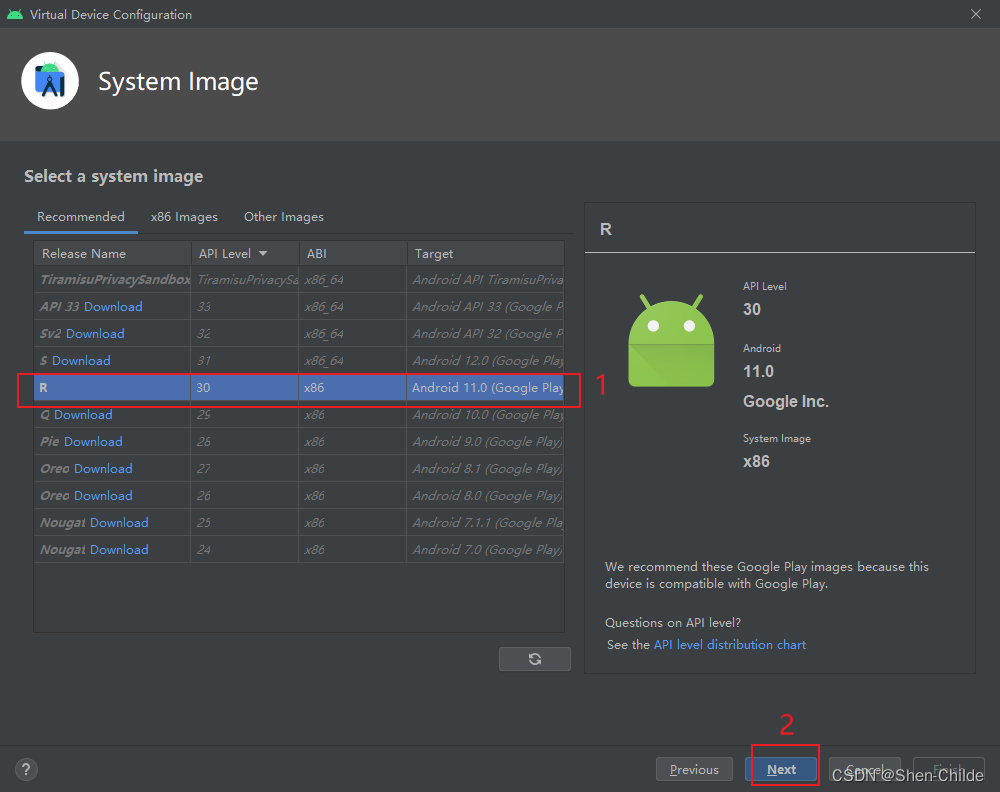1000x792 pixels.
Task: Download the API 33 system image
Action: (x=113, y=307)
